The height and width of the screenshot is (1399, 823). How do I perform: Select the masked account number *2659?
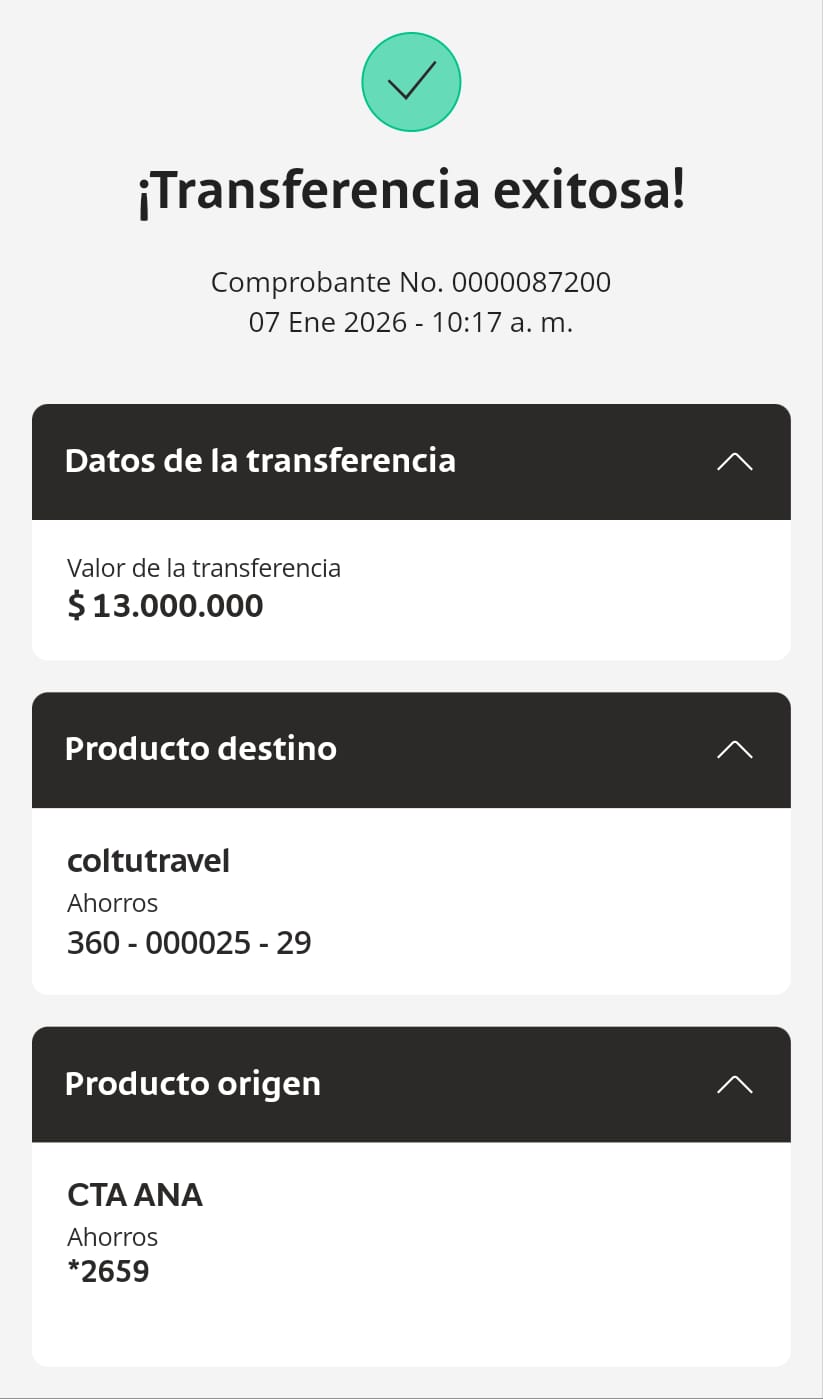tap(108, 1272)
